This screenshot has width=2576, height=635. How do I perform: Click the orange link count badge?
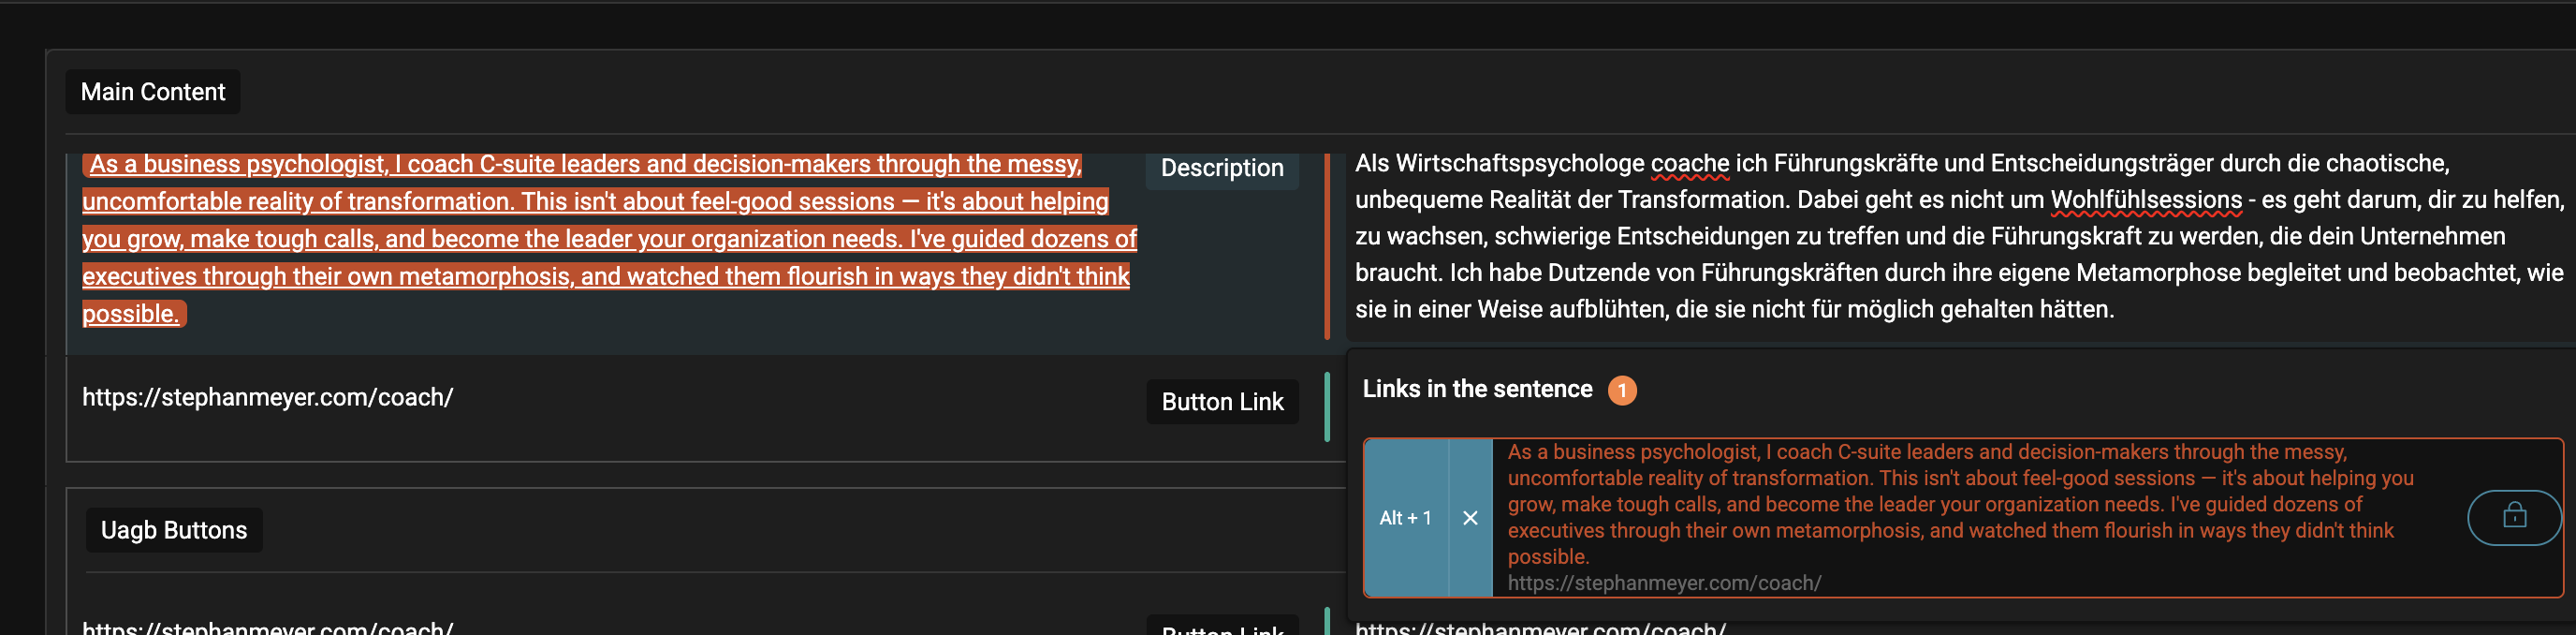(1621, 390)
